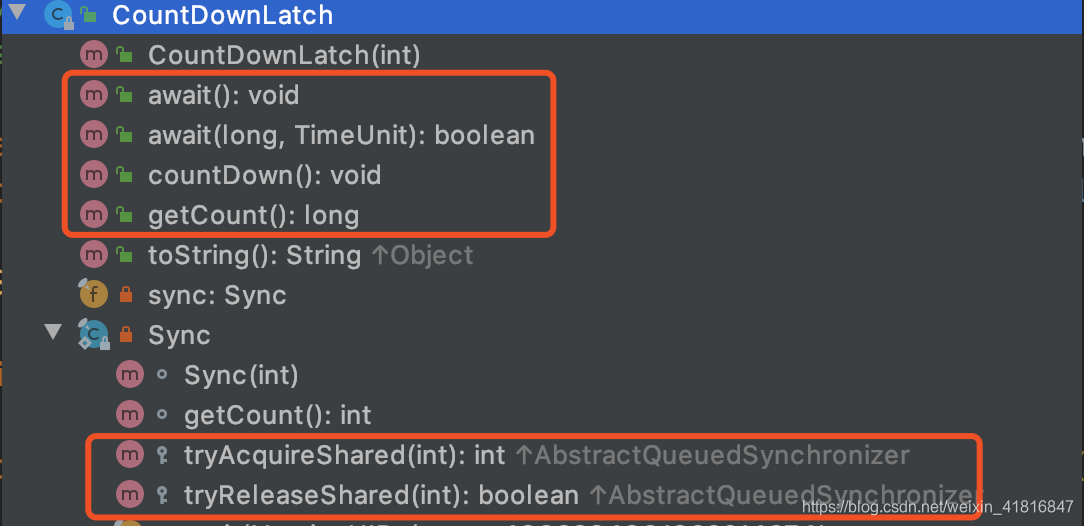Select getCount(): long method
Image resolution: width=1084 pixels, height=526 pixels.
254,216
